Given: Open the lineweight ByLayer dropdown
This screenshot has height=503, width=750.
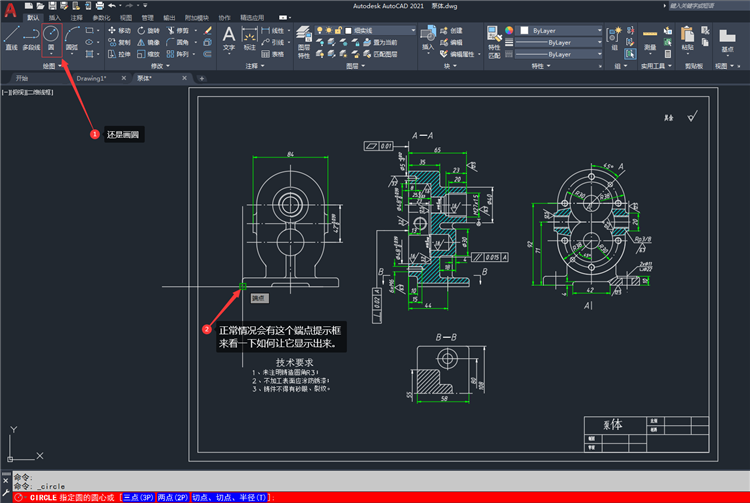Looking at the screenshot, I should tap(558, 42).
